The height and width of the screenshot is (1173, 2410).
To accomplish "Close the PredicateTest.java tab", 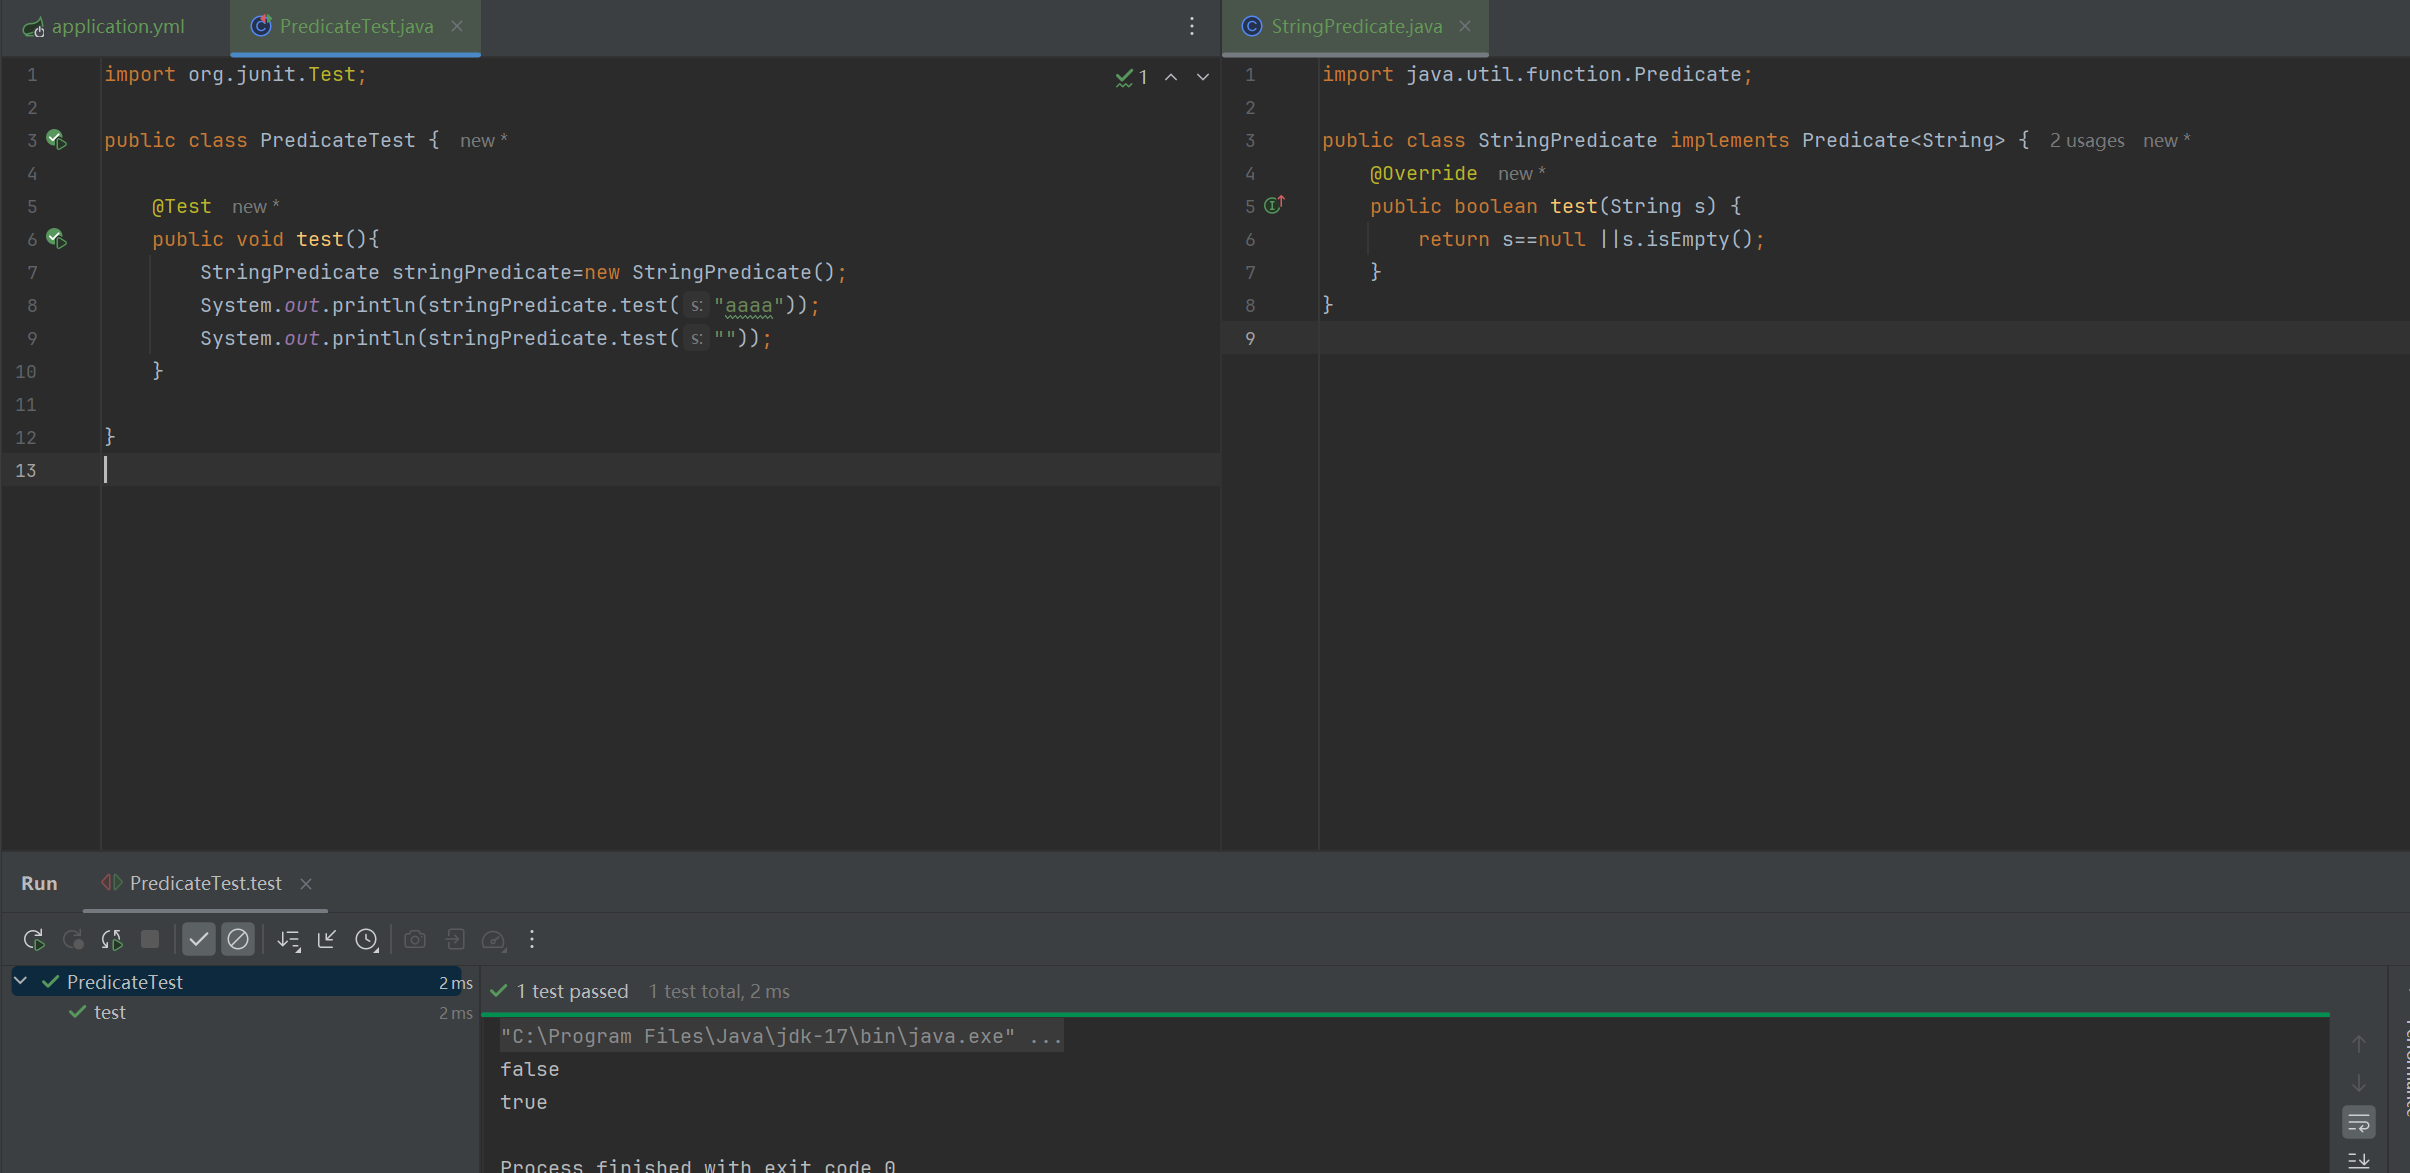I will pyautogui.click(x=457, y=26).
